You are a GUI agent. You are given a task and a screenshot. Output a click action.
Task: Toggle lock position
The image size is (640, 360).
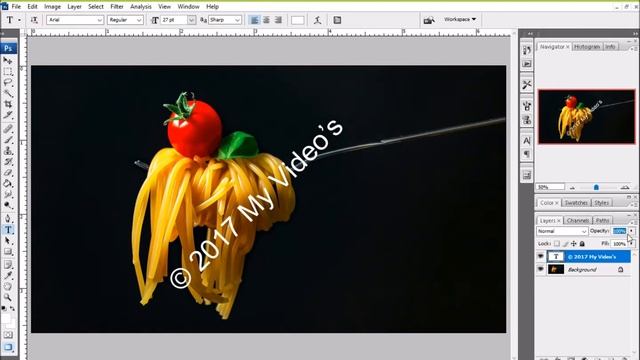573,244
